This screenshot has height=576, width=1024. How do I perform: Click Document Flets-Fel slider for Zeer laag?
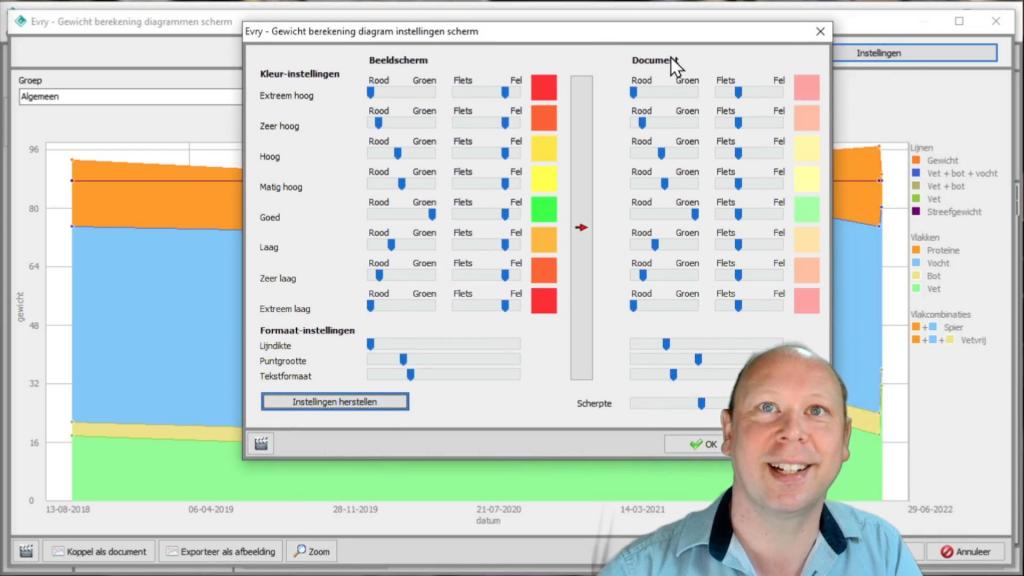click(749, 276)
